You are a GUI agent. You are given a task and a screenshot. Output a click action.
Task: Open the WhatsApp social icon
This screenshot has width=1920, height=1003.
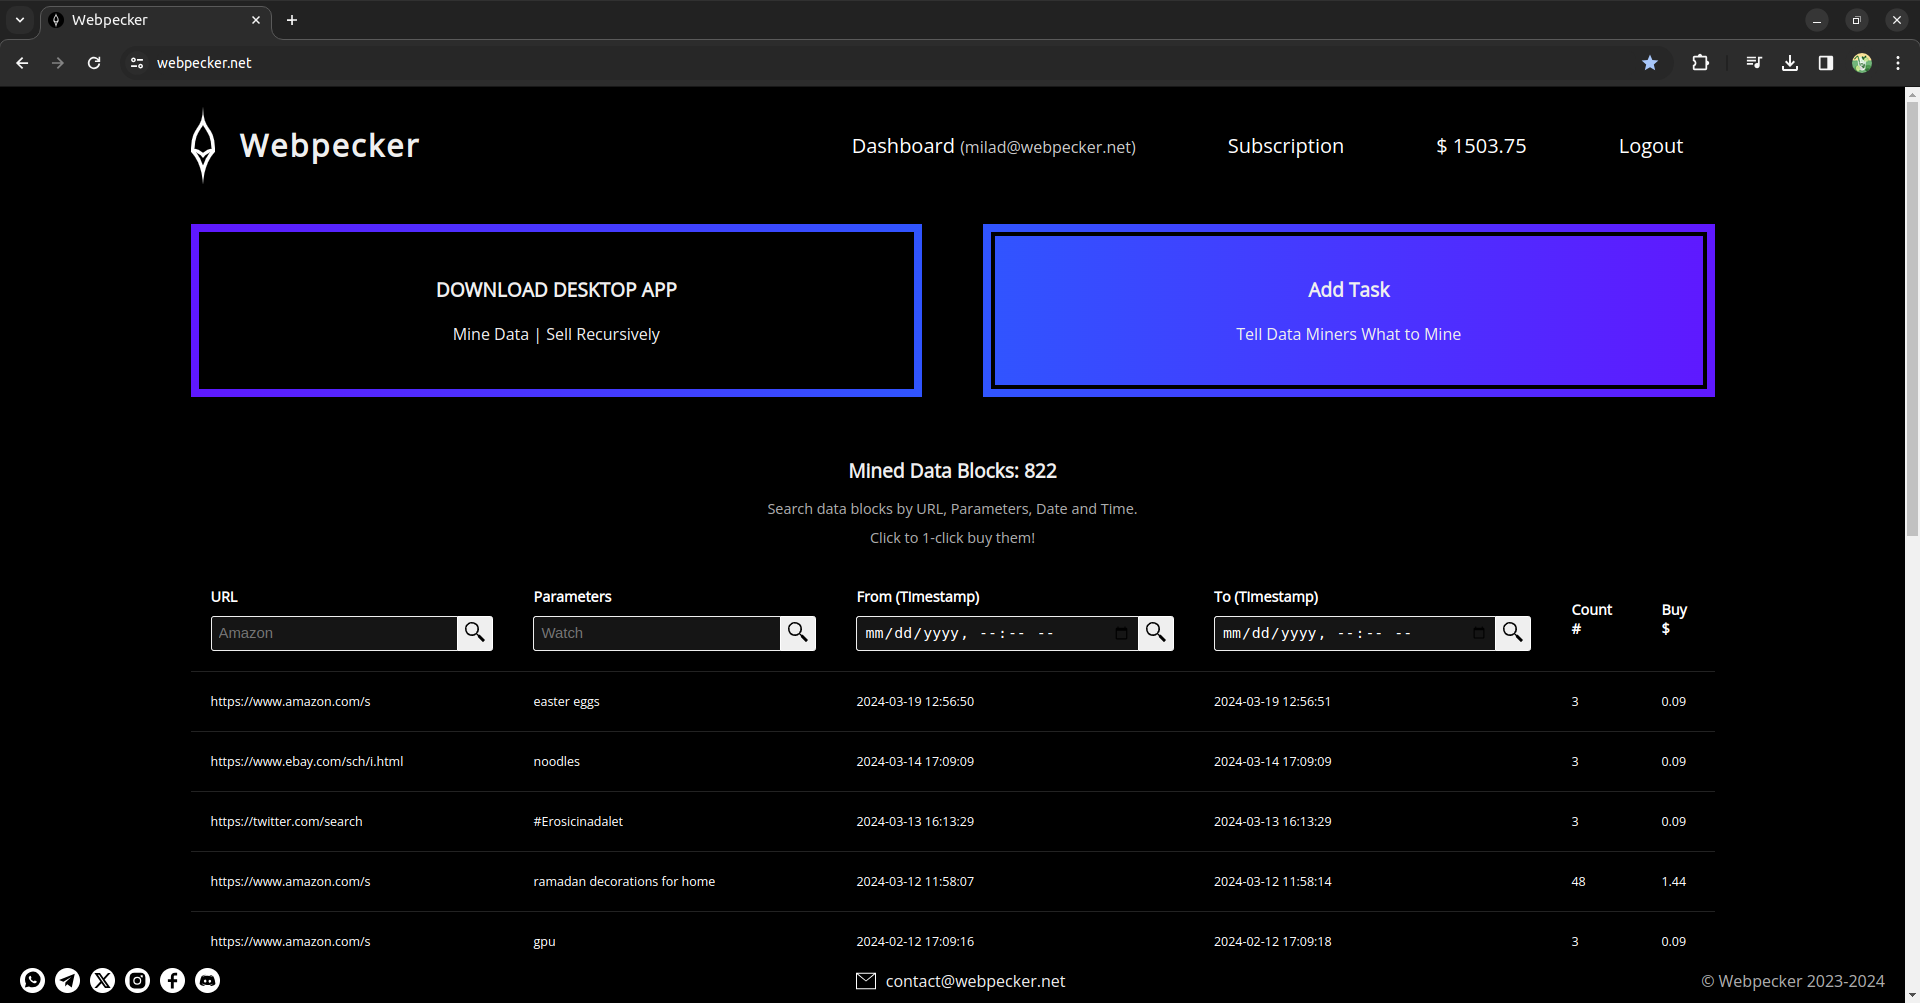[32, 980]
